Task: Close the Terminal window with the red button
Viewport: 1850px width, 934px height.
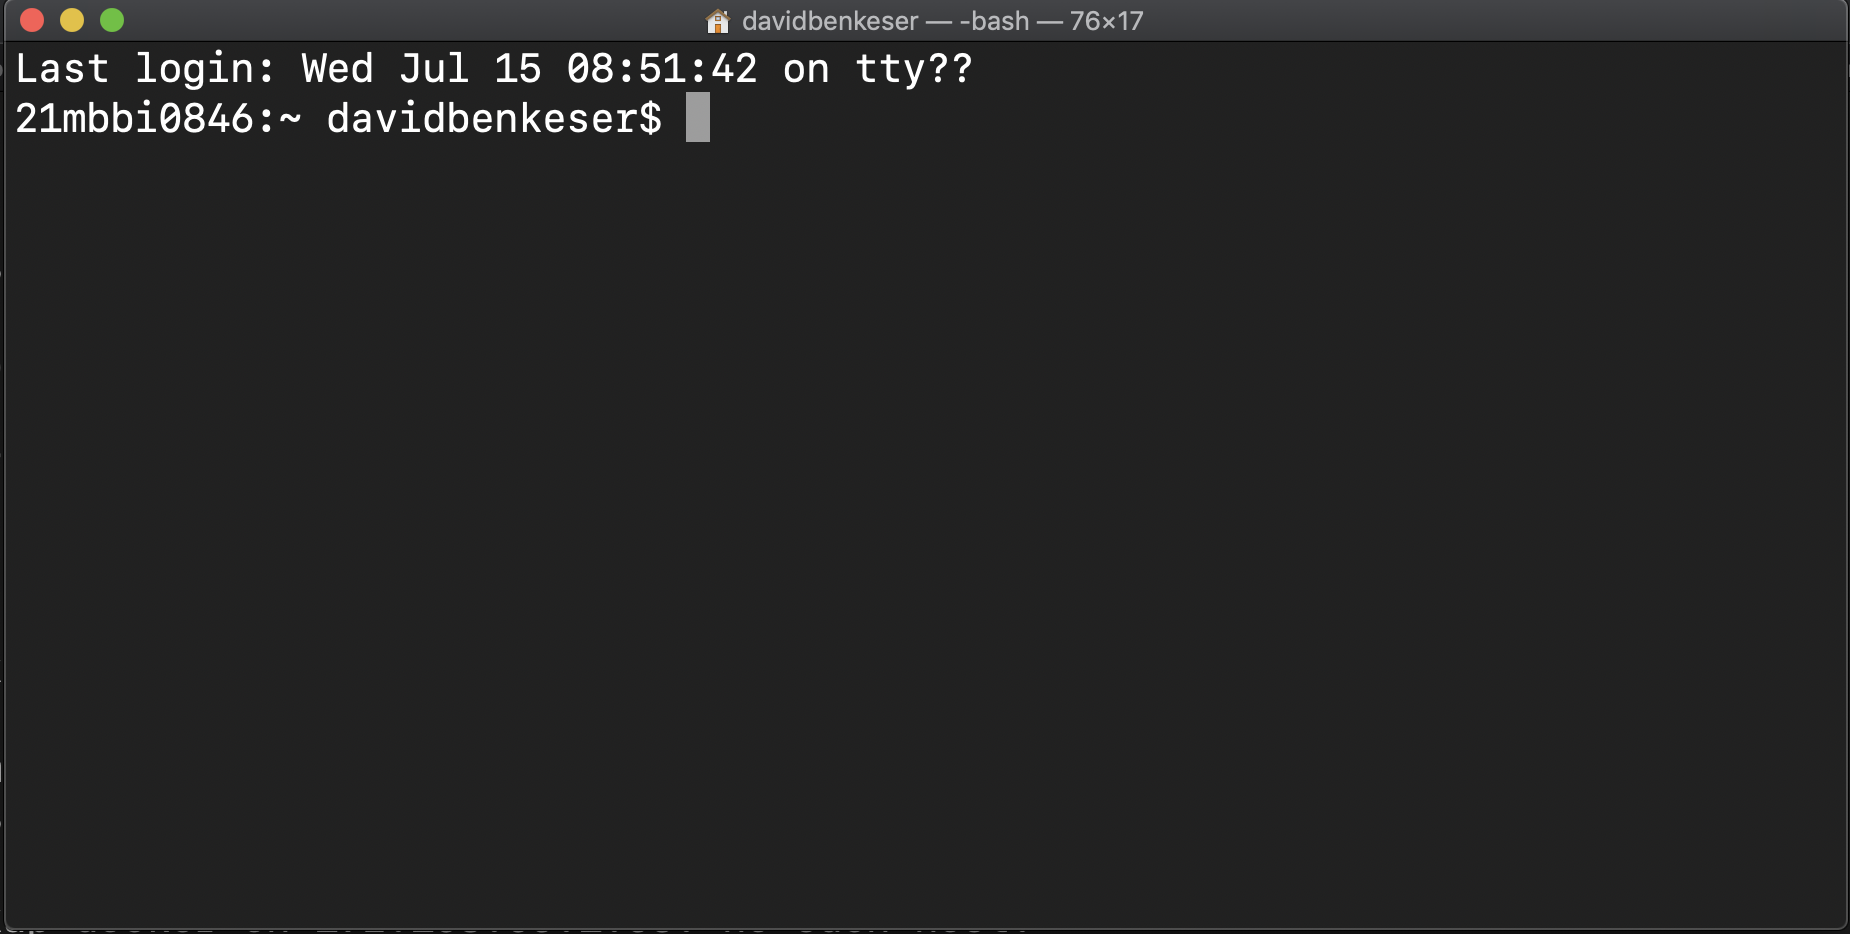Action: tap(30, 19)
